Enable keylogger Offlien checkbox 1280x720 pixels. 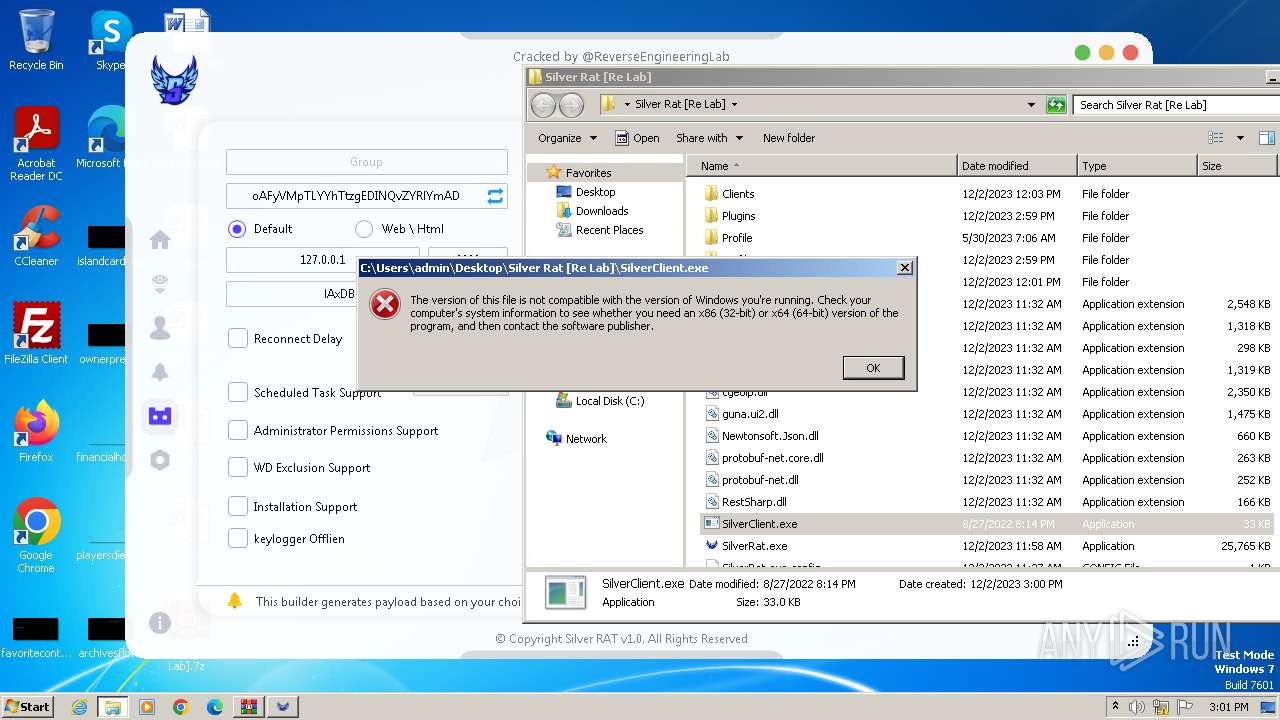tap(238, 539)
